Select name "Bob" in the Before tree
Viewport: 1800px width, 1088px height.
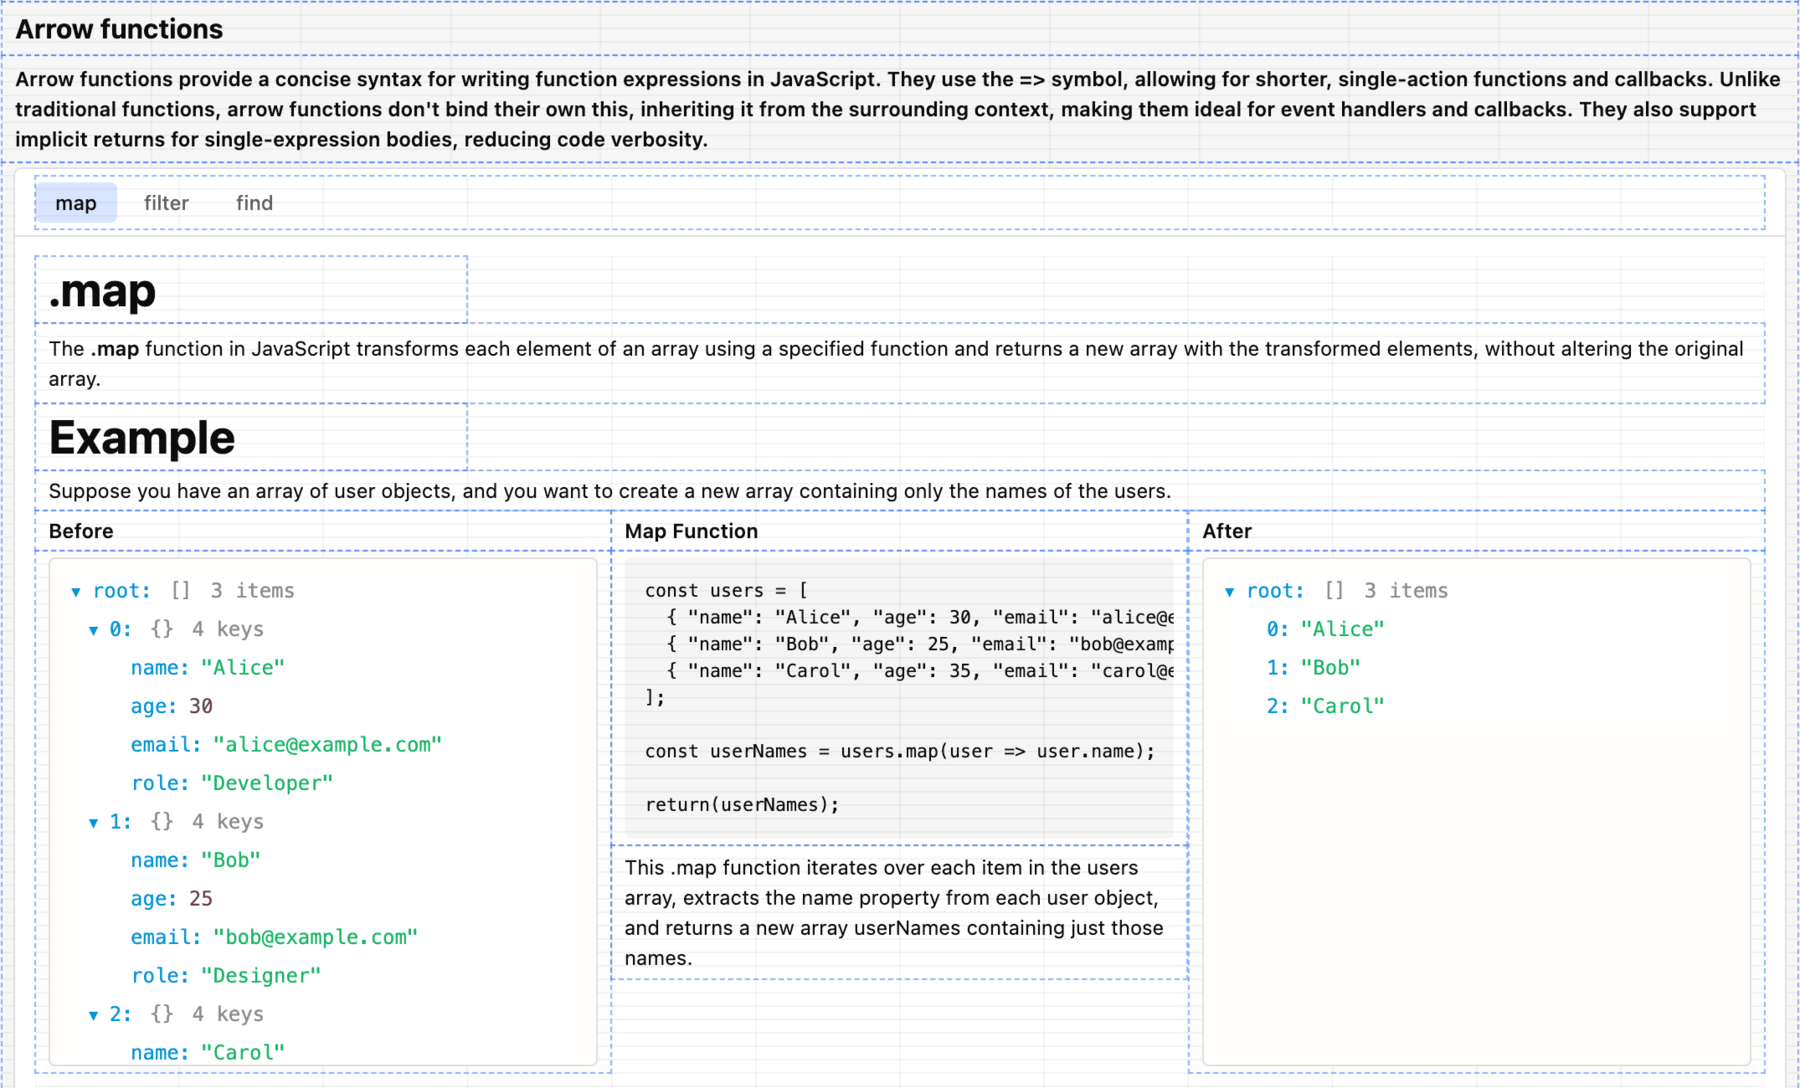(195, 860)
